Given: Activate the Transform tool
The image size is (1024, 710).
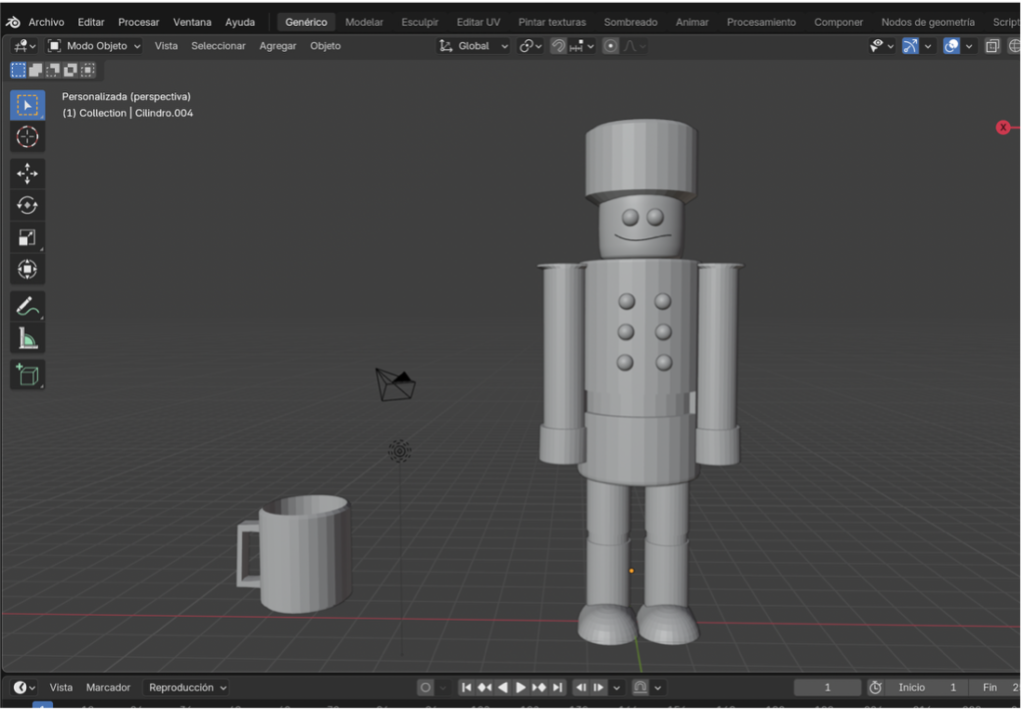Looking at the screenshot, I should (x=27, y=268).
